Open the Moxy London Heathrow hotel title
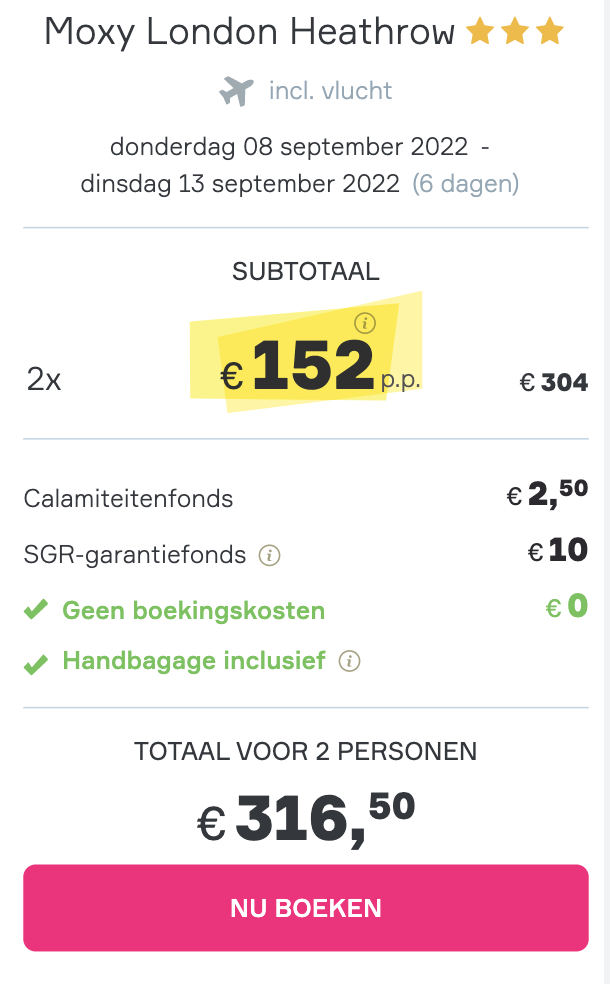 click(249, 31)
